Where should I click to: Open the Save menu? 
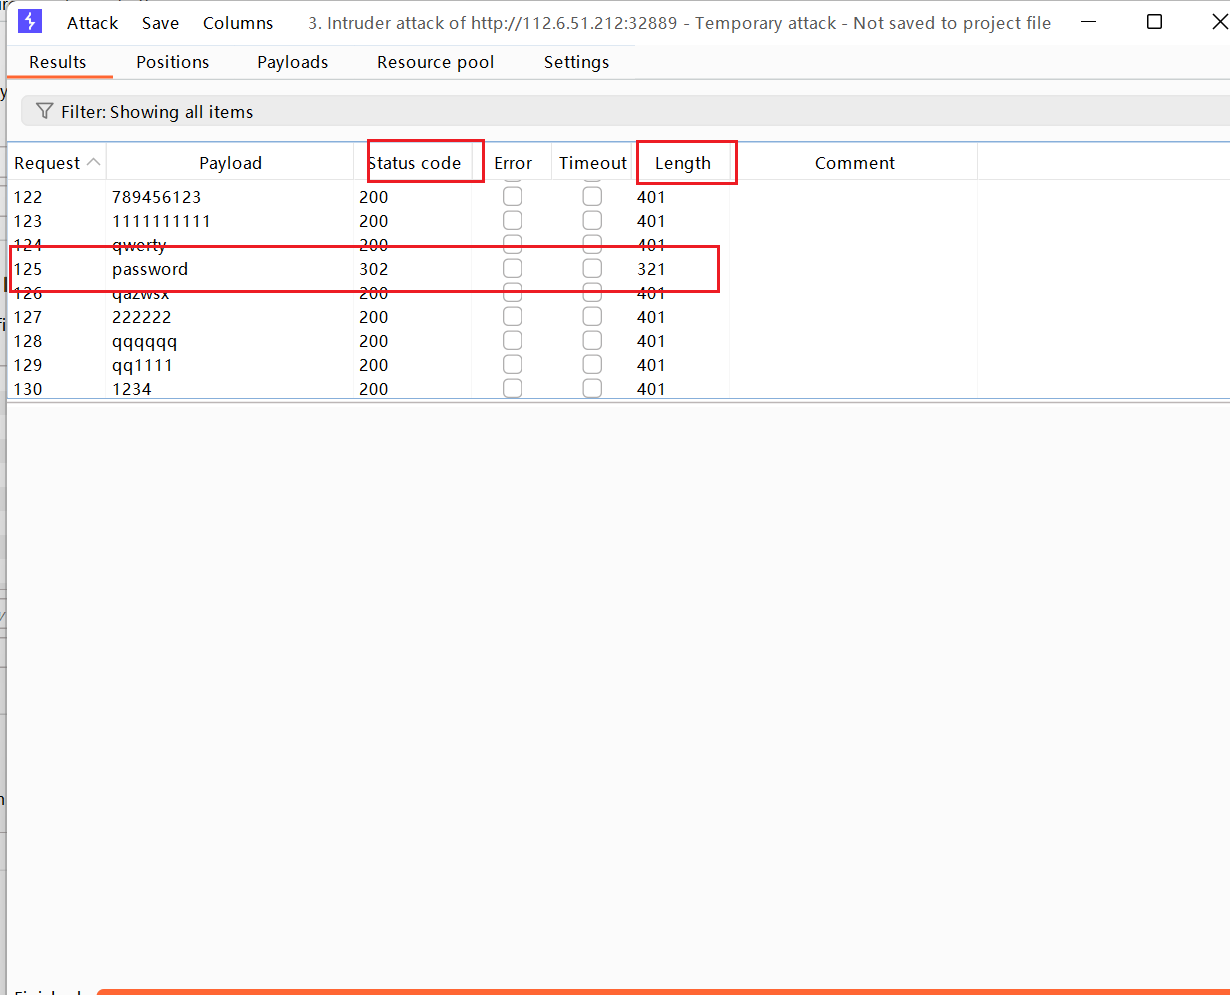(x=160, y=23)
